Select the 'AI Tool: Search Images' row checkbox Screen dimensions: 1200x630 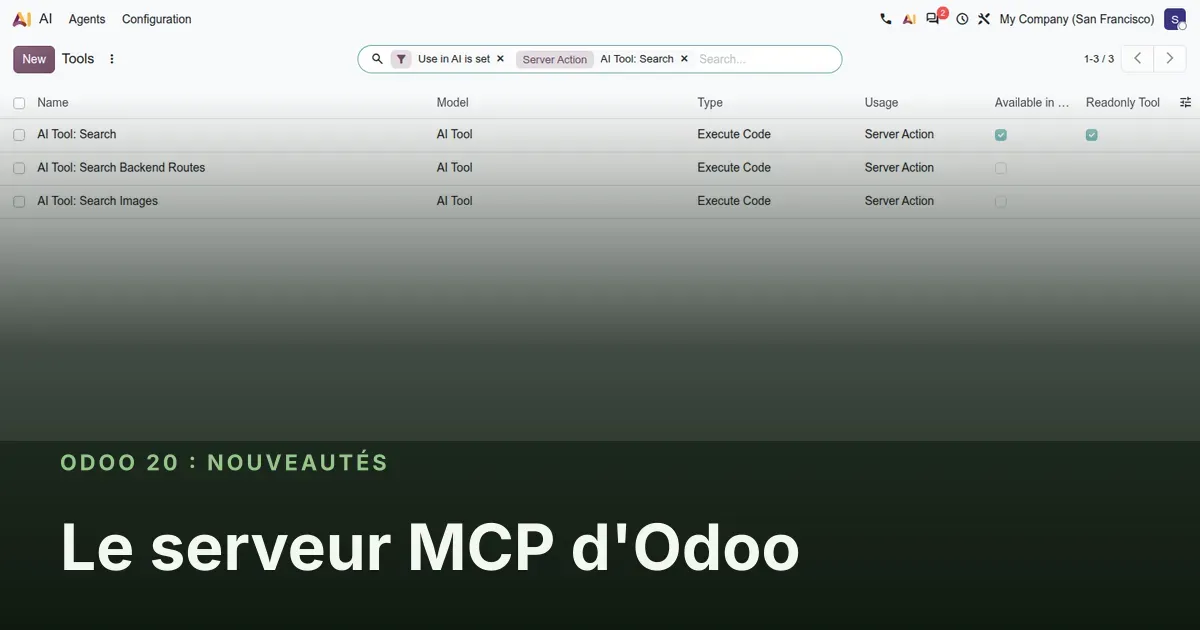point(19,202)
